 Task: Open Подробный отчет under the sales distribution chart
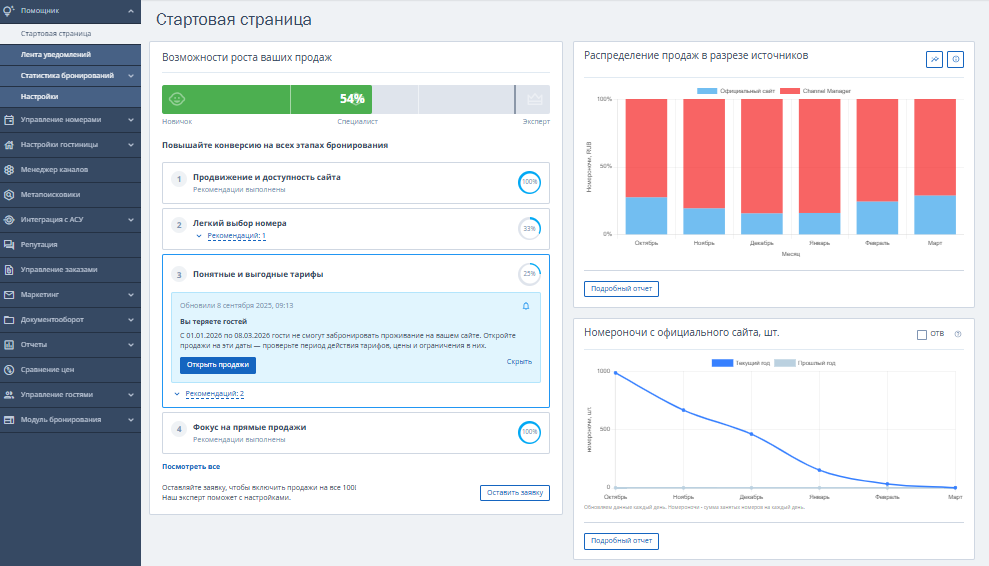(621, 289)
